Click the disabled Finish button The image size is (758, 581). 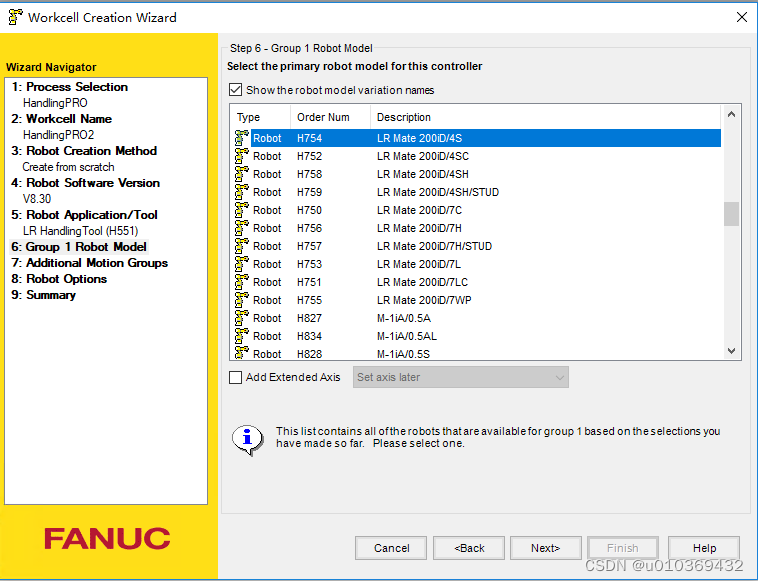click(x=623, y=548)
